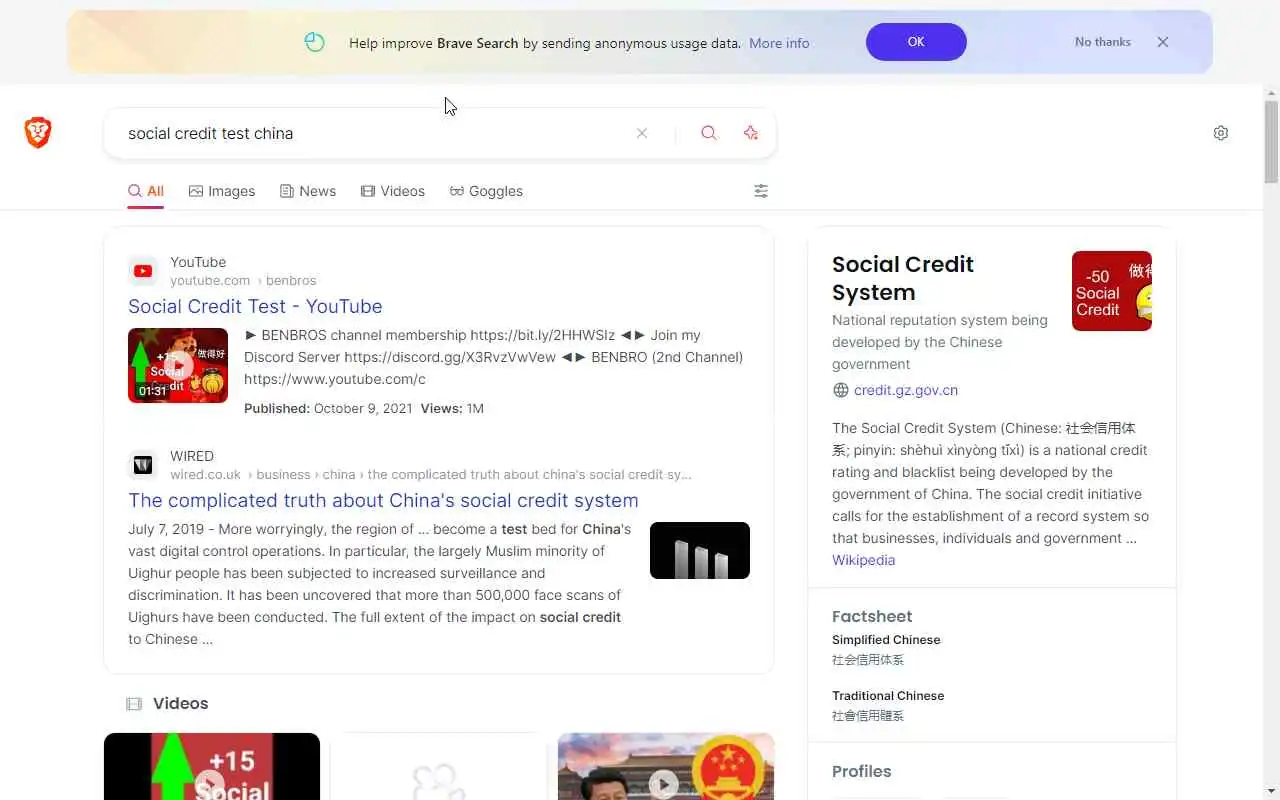Click the YouTube favicon in first result
This screenshot has width=1280, height=800.
(x=143, y=271)
